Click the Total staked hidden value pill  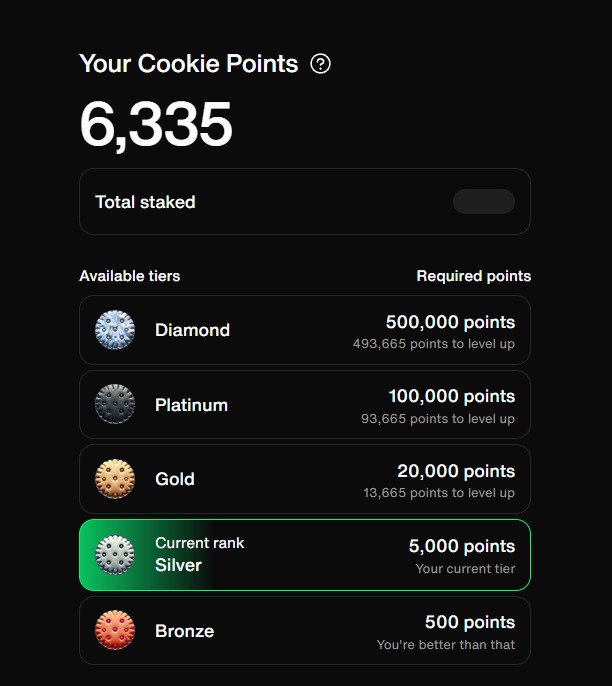484,202
